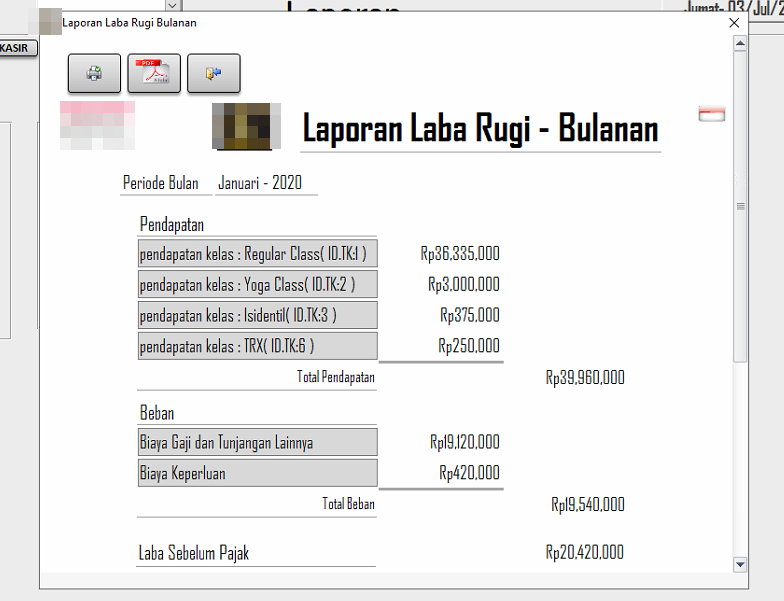
Task: Export the report using the PDF icon
Action: click(154, 73)
